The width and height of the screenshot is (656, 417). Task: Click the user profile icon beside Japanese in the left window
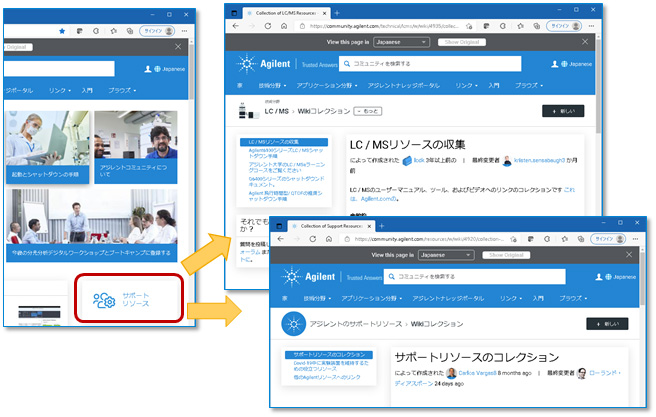[149, 69]
